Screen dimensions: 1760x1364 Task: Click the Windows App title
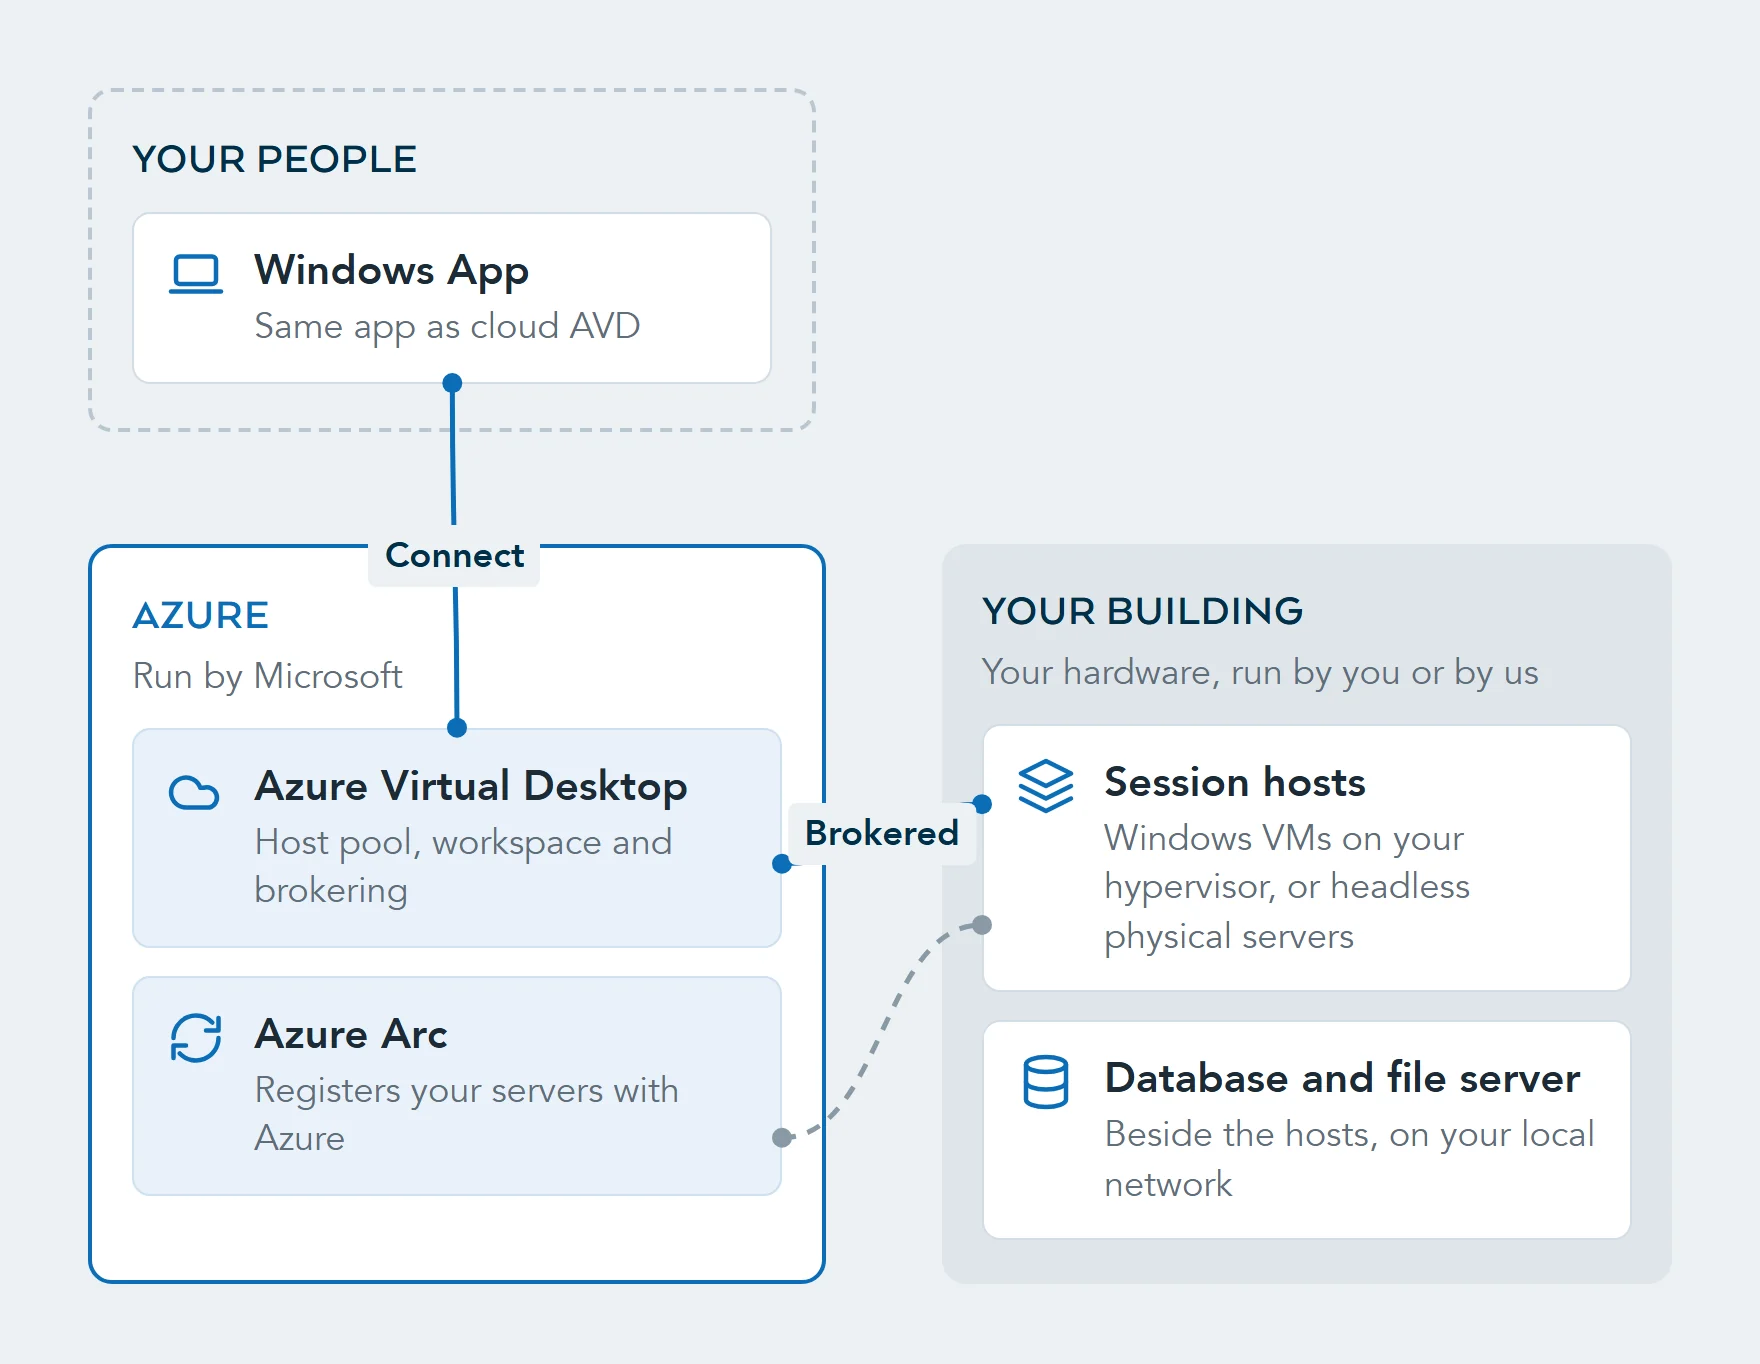(391, 271)
